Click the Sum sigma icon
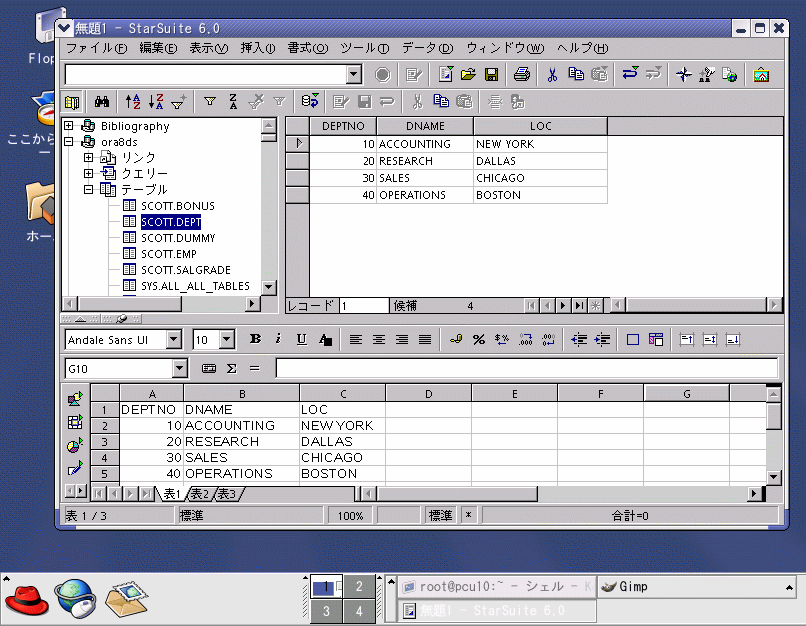This screenshot has width=806, height=626. click(232, 369)
